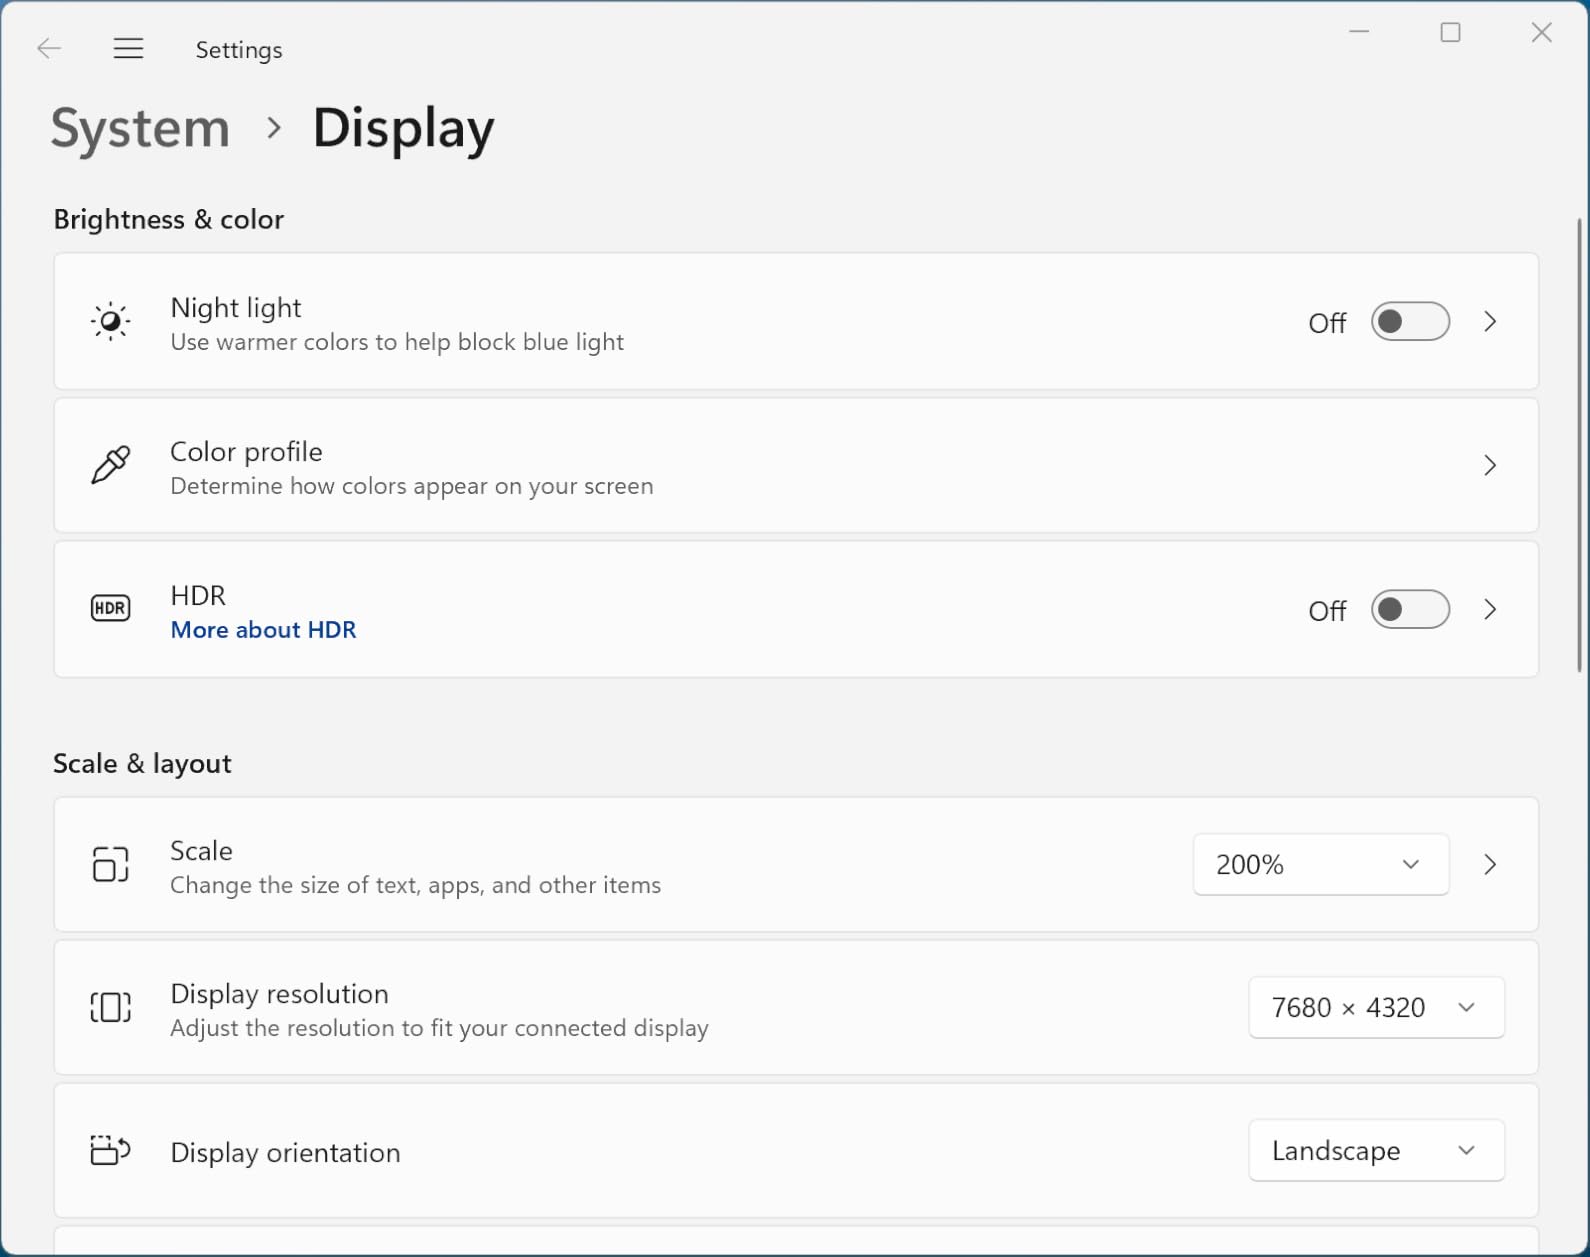The height and width of the screenshot is (1257, 1590).
Task: Click 'Use warmer colors to help block blue light'
Action: pos(397,342)
